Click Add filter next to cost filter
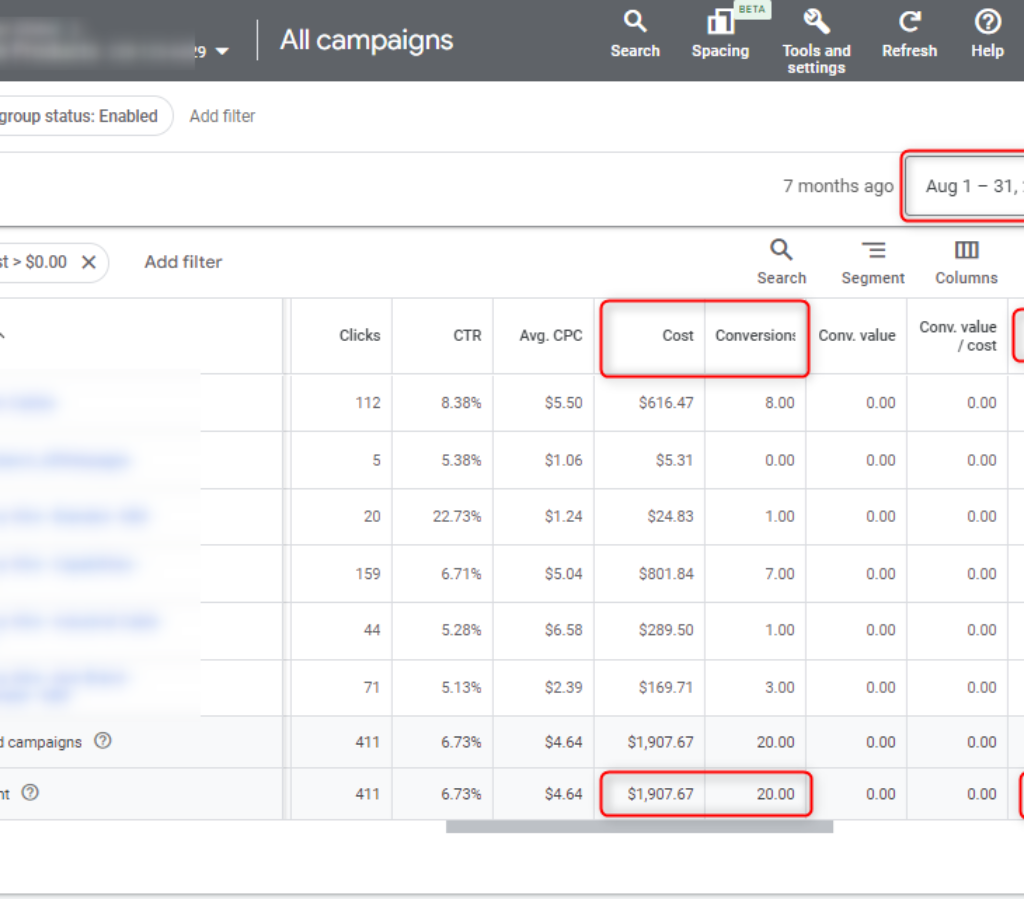The height and width of the screenshot is (899, 1024). click(x=183, y=262)
